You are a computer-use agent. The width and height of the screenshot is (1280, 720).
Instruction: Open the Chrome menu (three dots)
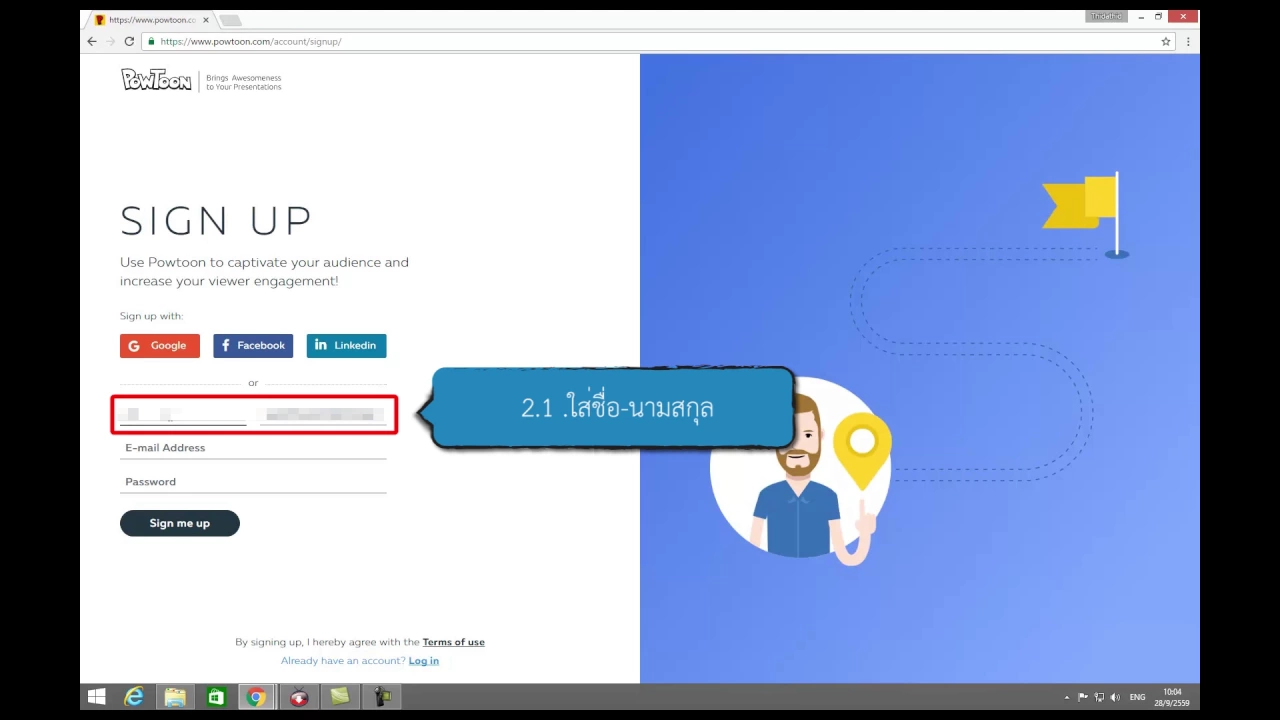tap(1188, 42)
